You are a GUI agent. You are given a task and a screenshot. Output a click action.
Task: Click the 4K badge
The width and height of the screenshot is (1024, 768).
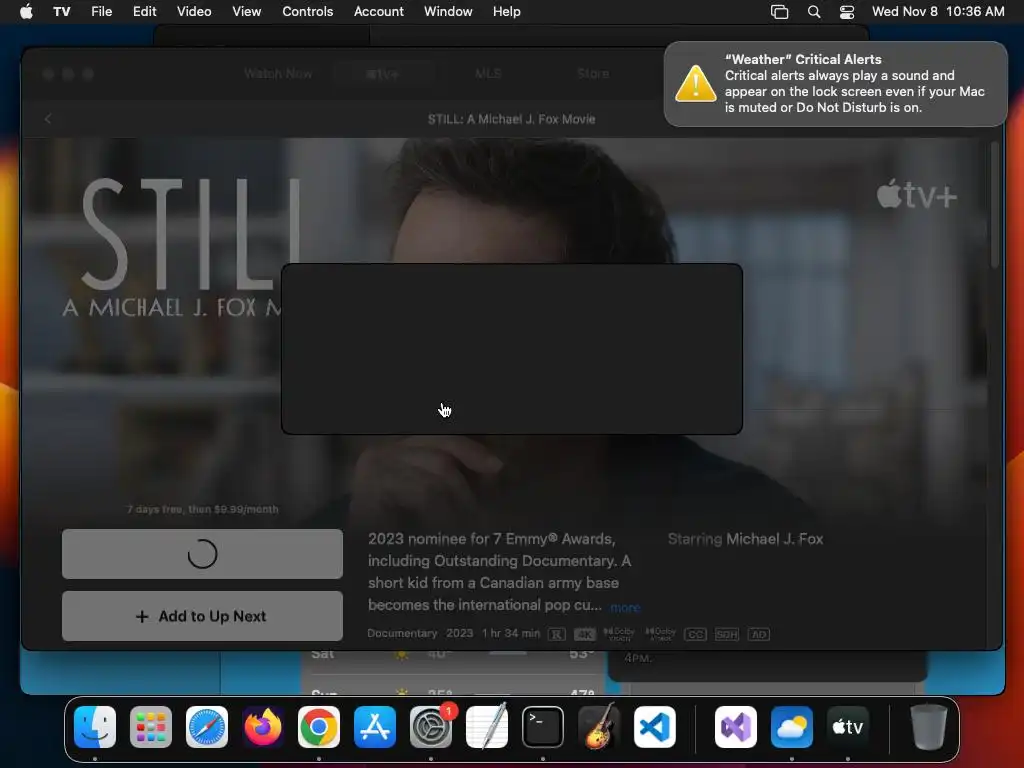pyautogui.click(x=584, y=634)
